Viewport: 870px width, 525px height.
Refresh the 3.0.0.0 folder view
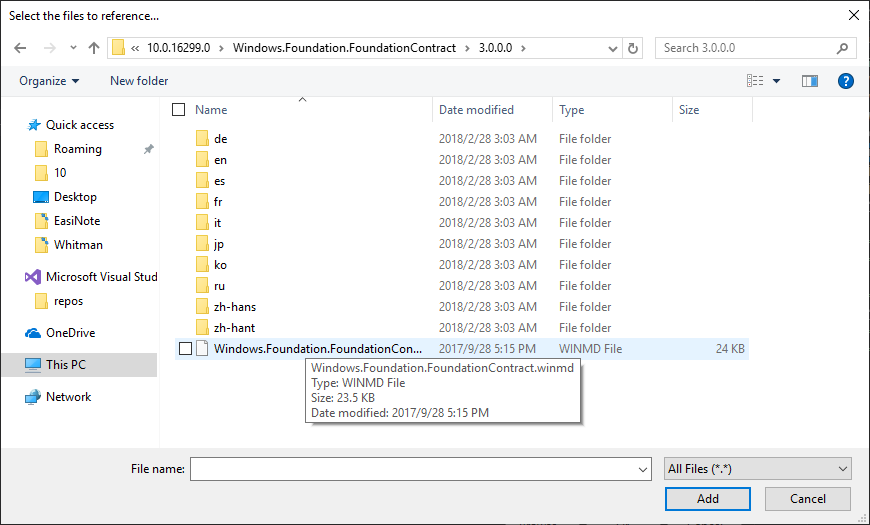tap(633, 48)
